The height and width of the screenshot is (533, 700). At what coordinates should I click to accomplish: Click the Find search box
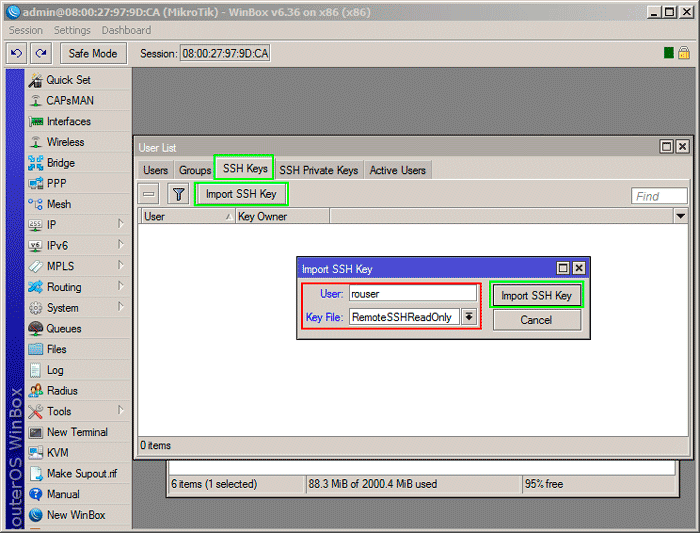(x=659, y=196)
